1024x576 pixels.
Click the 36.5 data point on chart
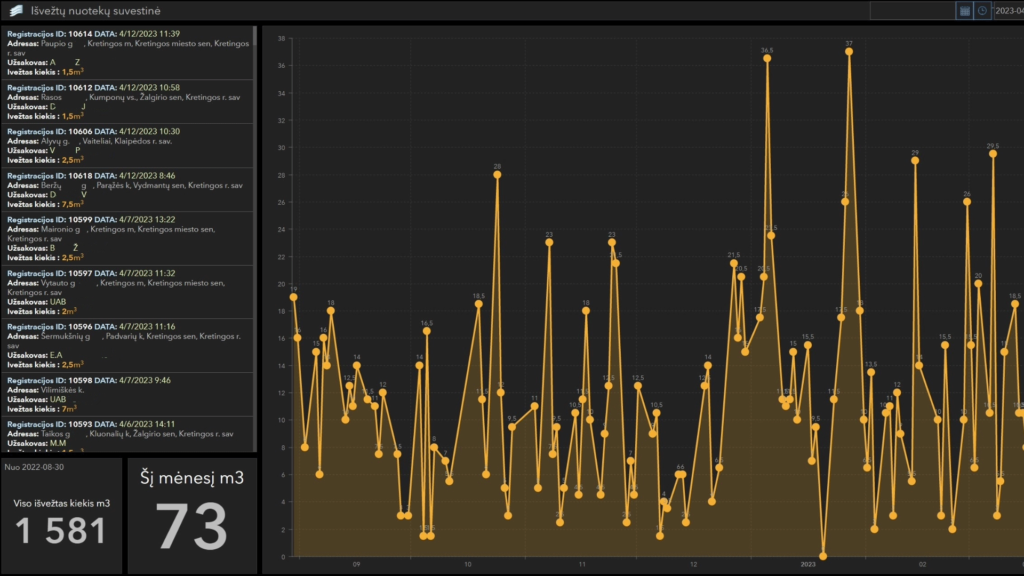pos(767,58)
